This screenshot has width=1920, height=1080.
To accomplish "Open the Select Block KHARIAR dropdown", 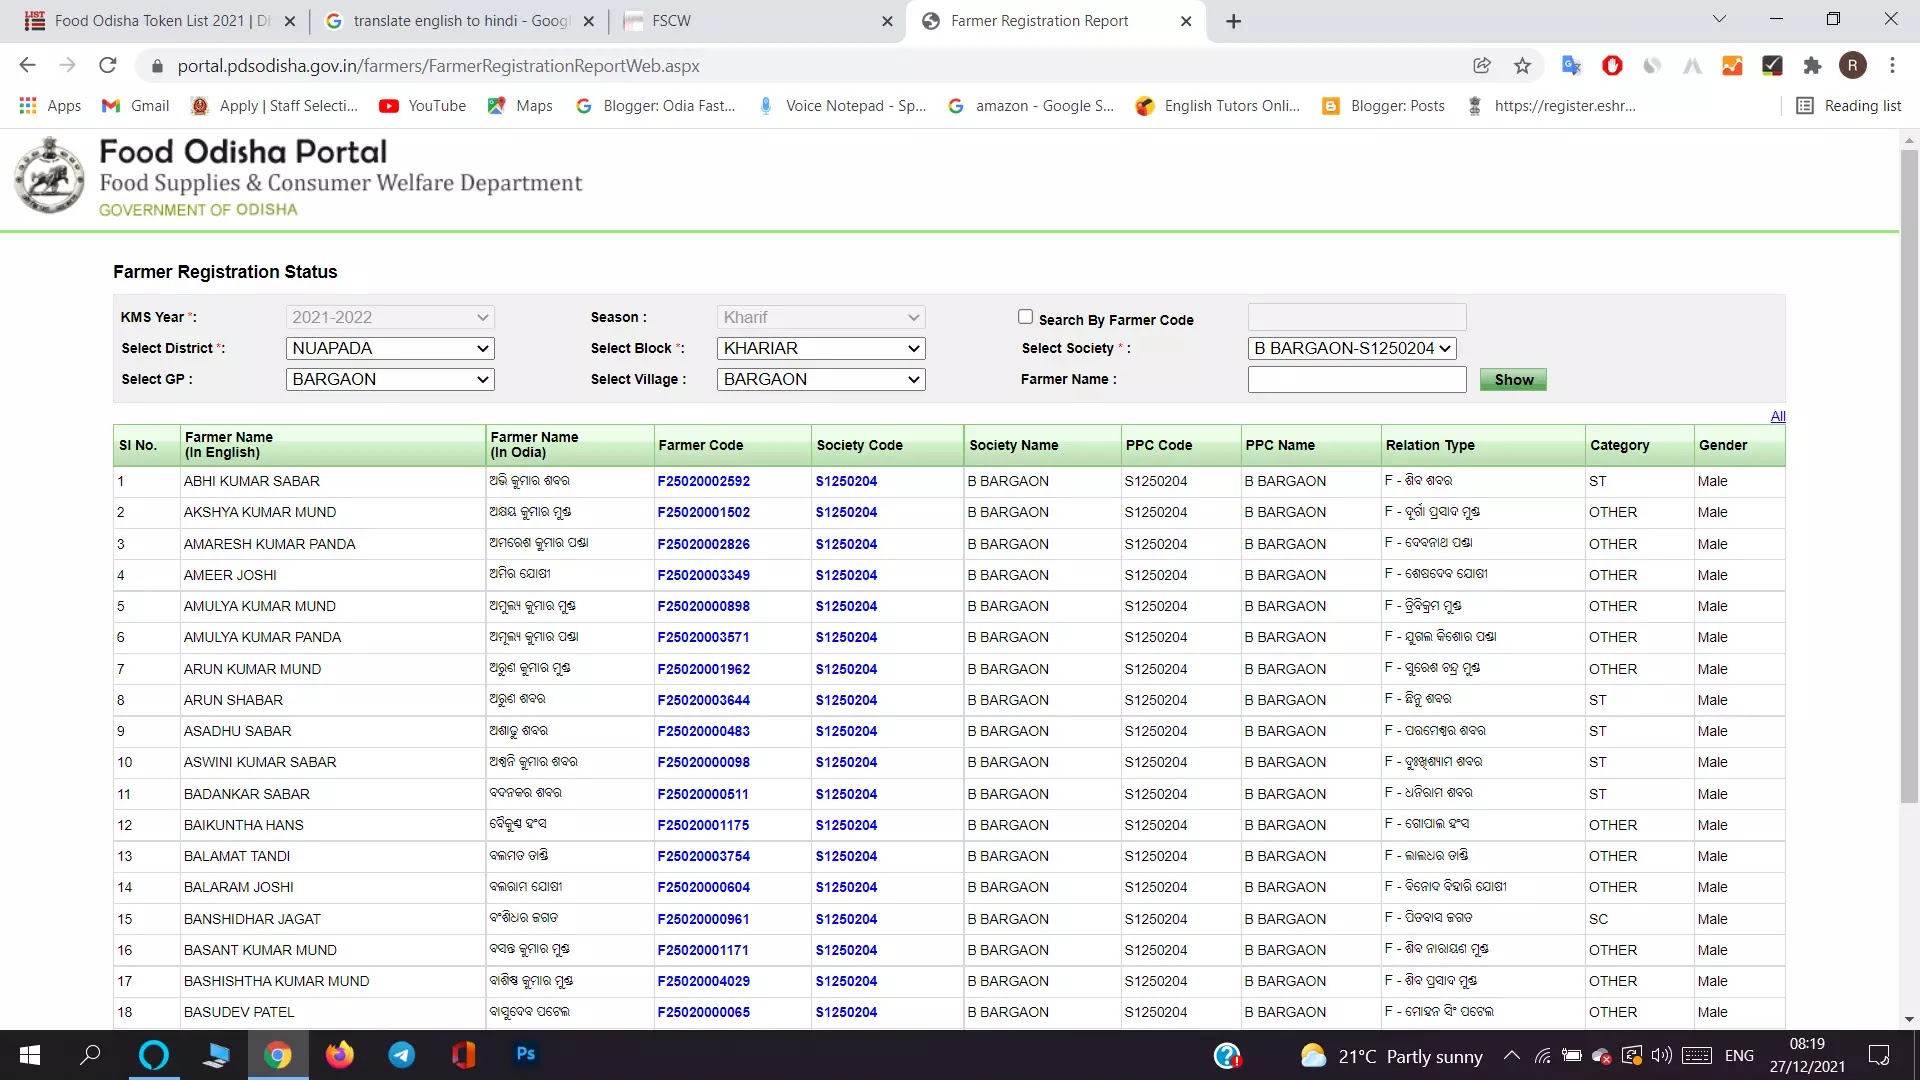I will coord(820,348).
